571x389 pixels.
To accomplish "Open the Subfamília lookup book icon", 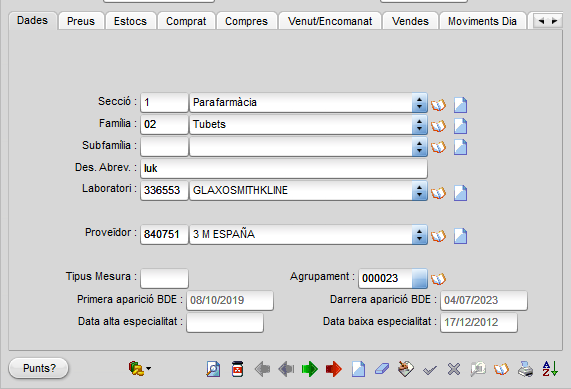I will point(438,147).
